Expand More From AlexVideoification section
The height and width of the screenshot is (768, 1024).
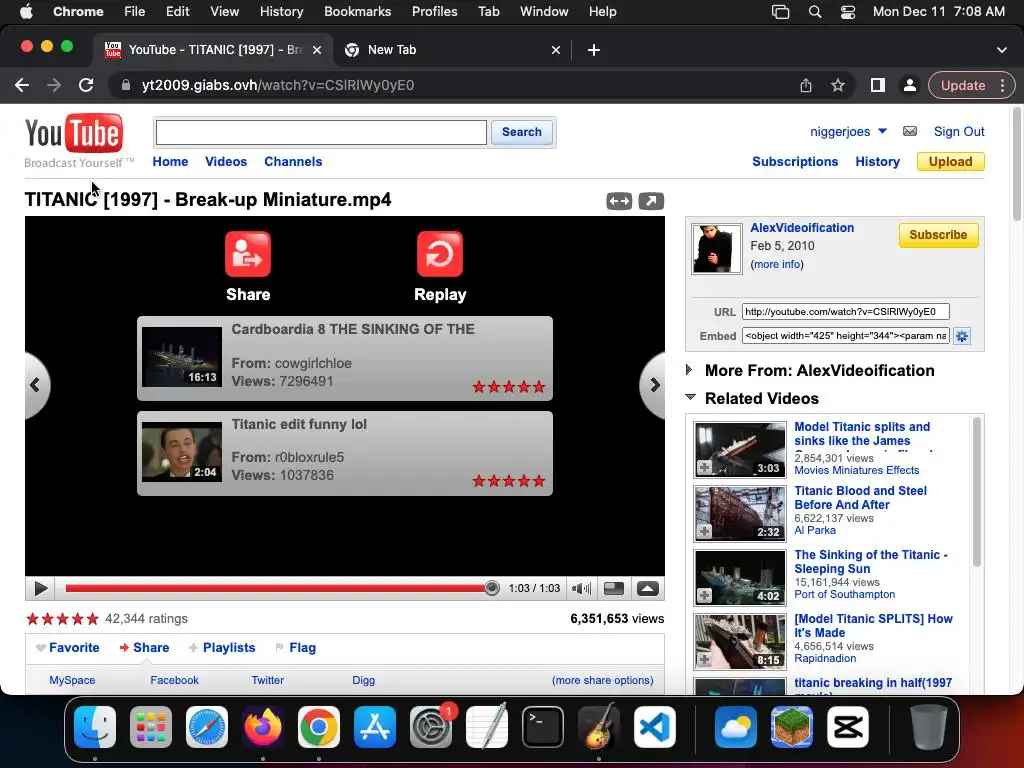pos(689,370)
